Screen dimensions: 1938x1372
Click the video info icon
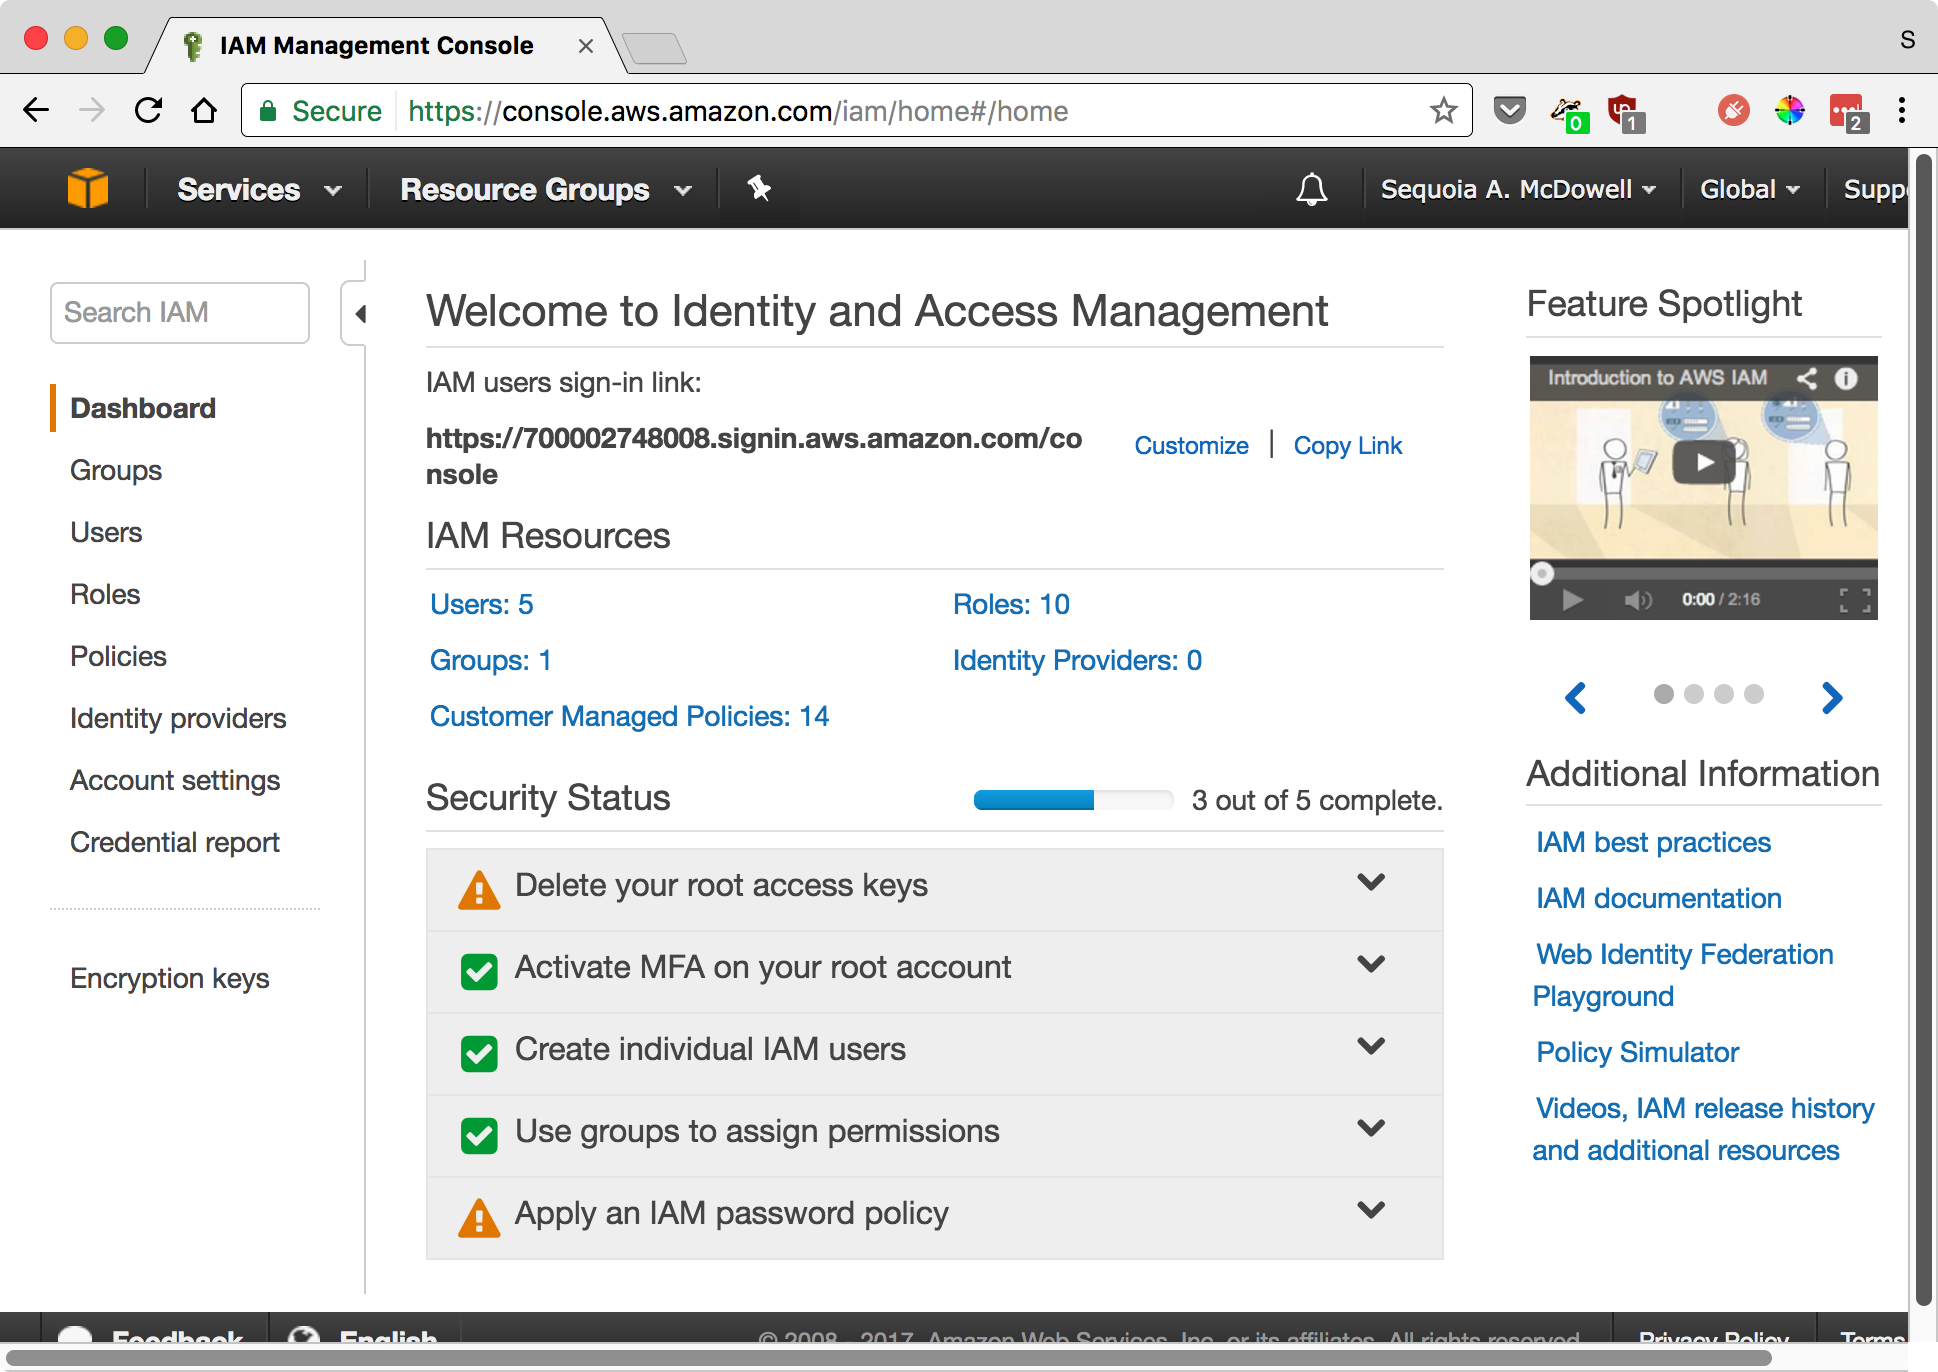(x=1846, y=378)
